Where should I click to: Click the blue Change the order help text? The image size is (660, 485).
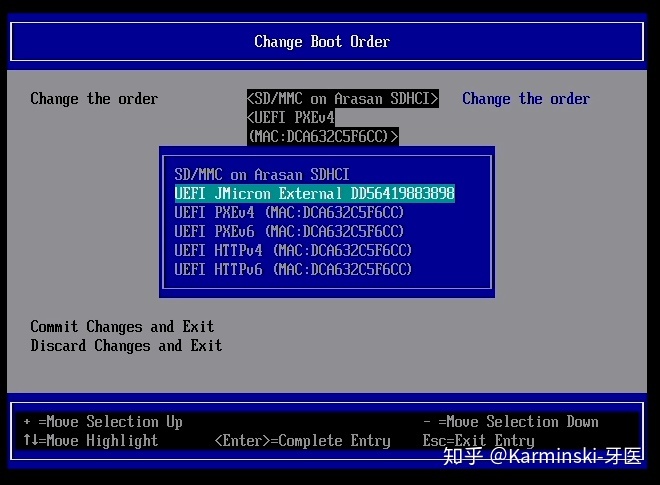tap(526, 99)
